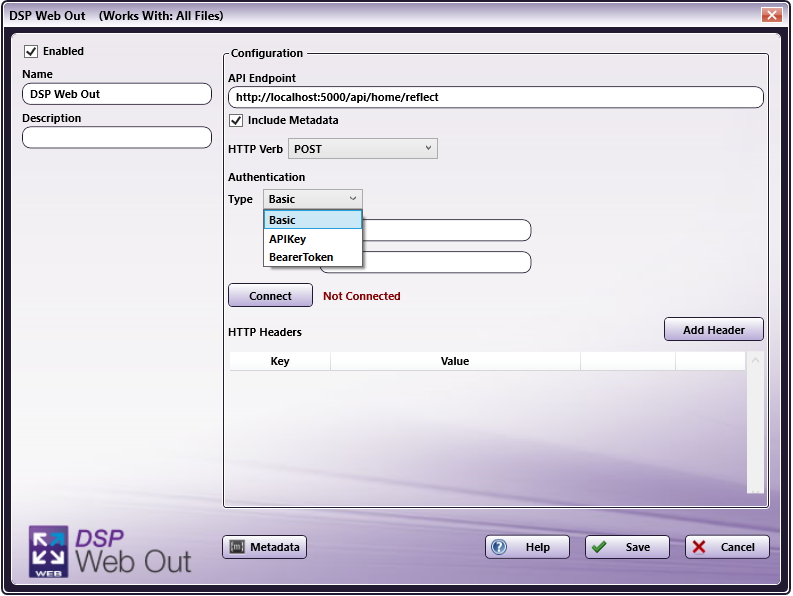This screenshot has height=596, width=793.
Task: Save the configuration
Action: (627, 547)
